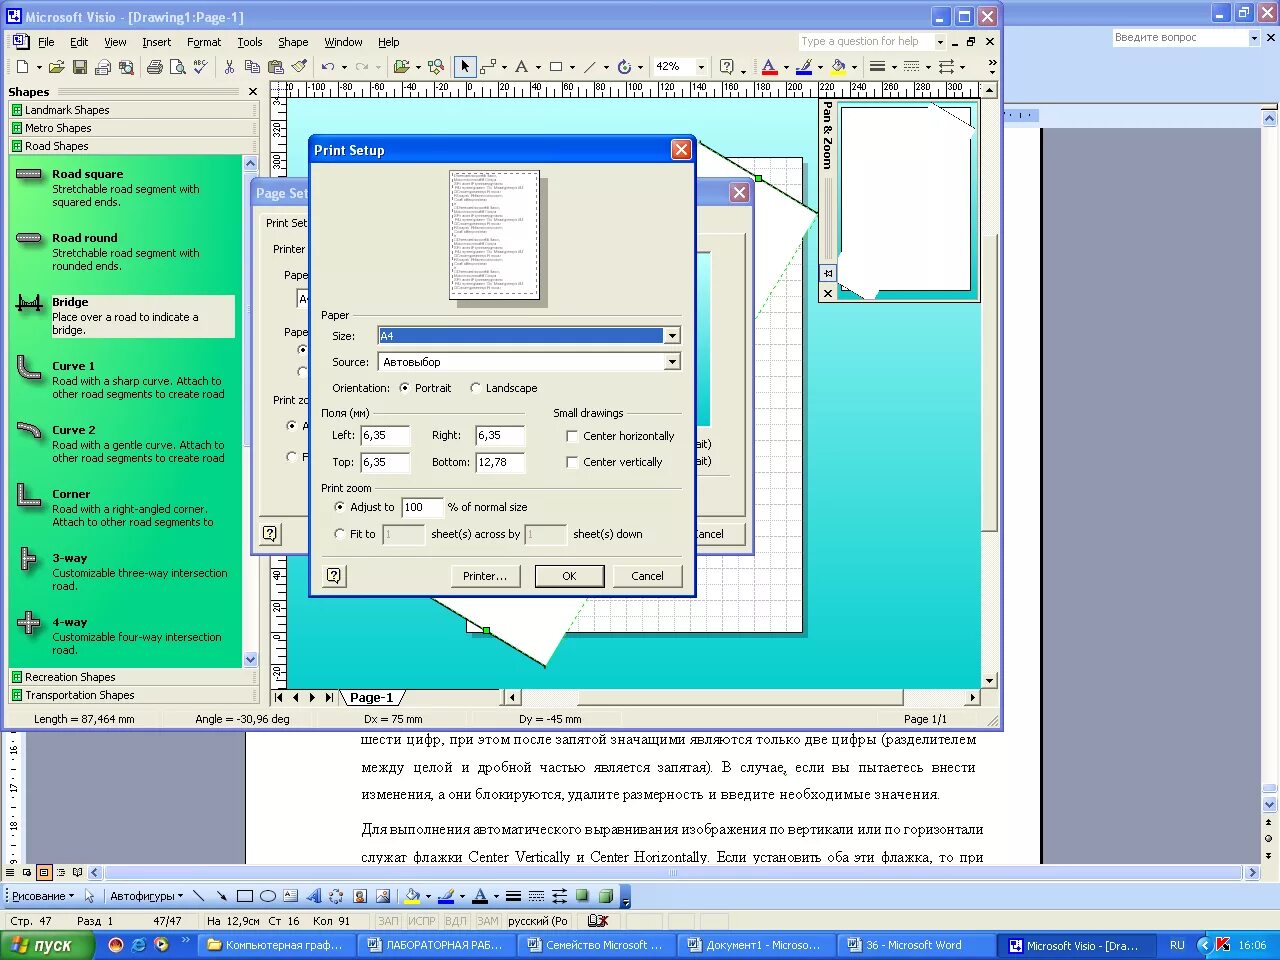Click the Open file icon in Visio toolbar
This screenshot has height=960, width=1280.
57,67
